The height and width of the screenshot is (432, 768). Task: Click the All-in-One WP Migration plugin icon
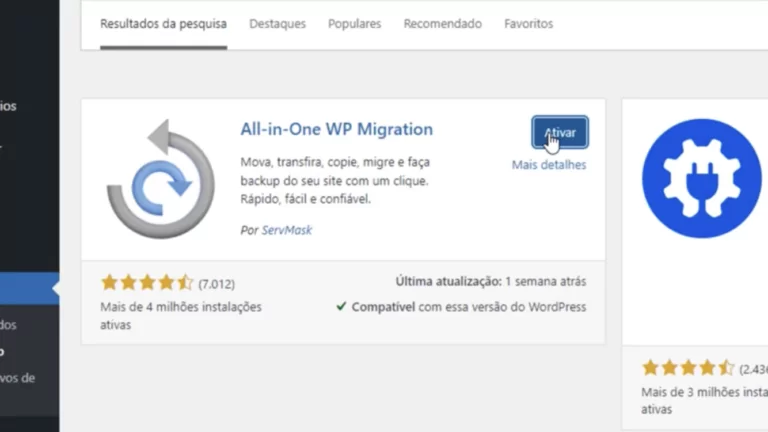point(161,179)
